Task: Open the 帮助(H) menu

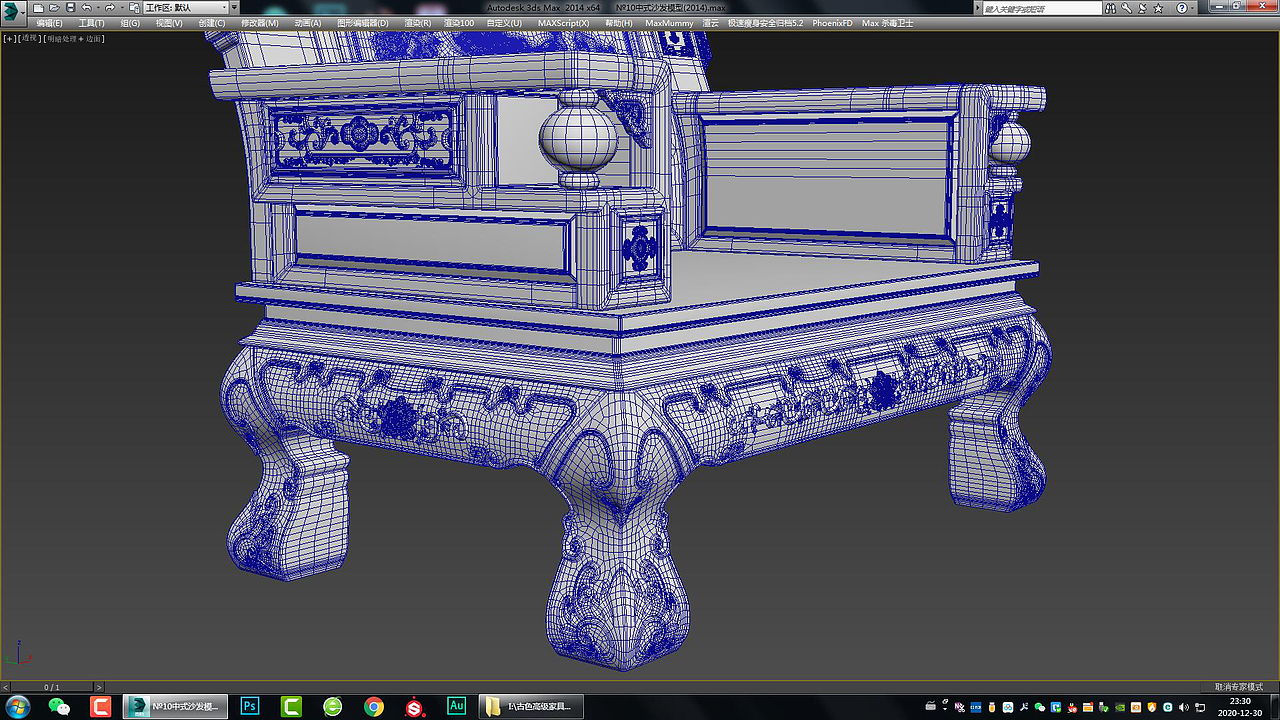Action: click(x=618, y=23)
